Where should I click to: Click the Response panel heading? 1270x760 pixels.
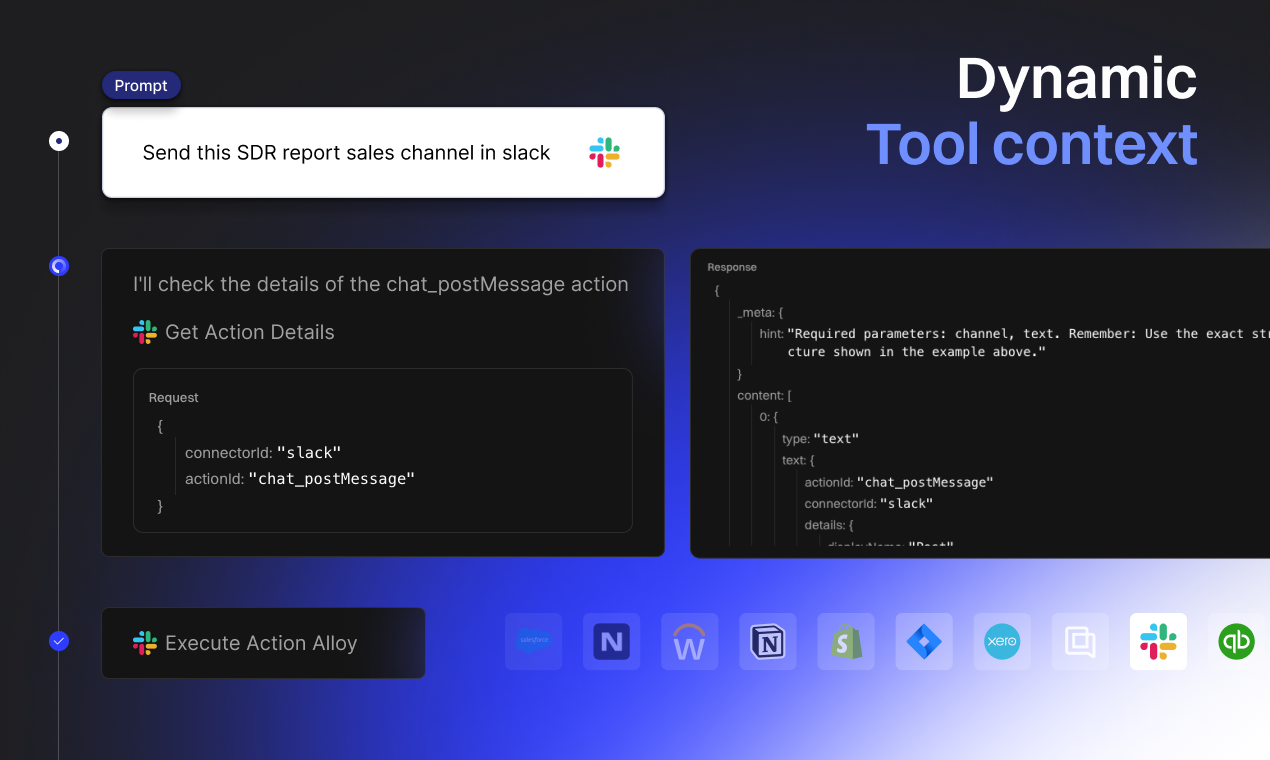732,267
